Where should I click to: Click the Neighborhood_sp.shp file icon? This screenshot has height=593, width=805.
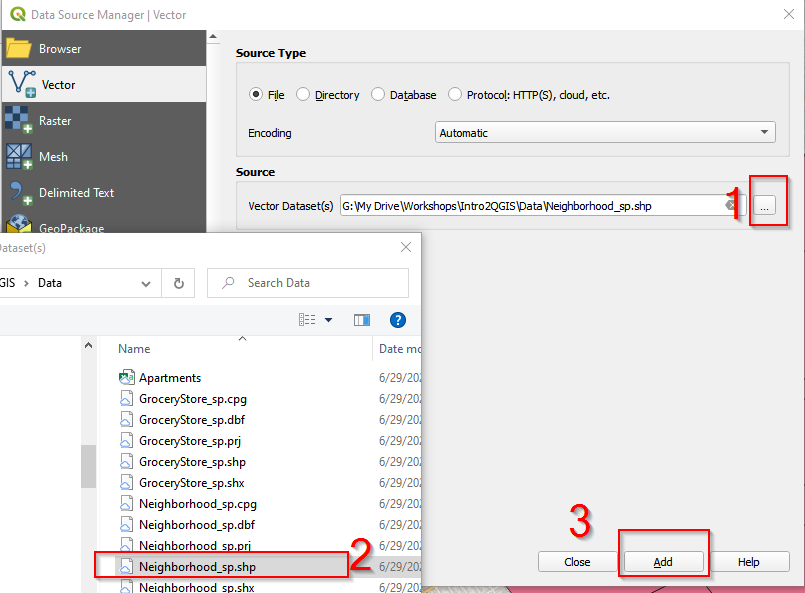pyautogui.click(x=126, y=566)
